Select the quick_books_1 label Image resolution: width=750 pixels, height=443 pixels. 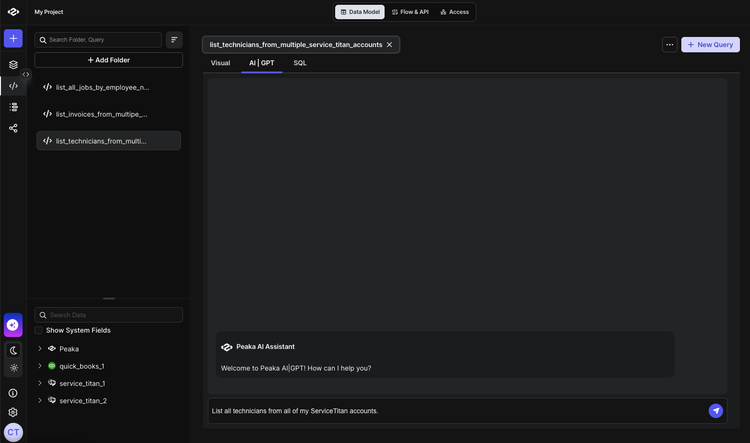(x=82, y=366)
